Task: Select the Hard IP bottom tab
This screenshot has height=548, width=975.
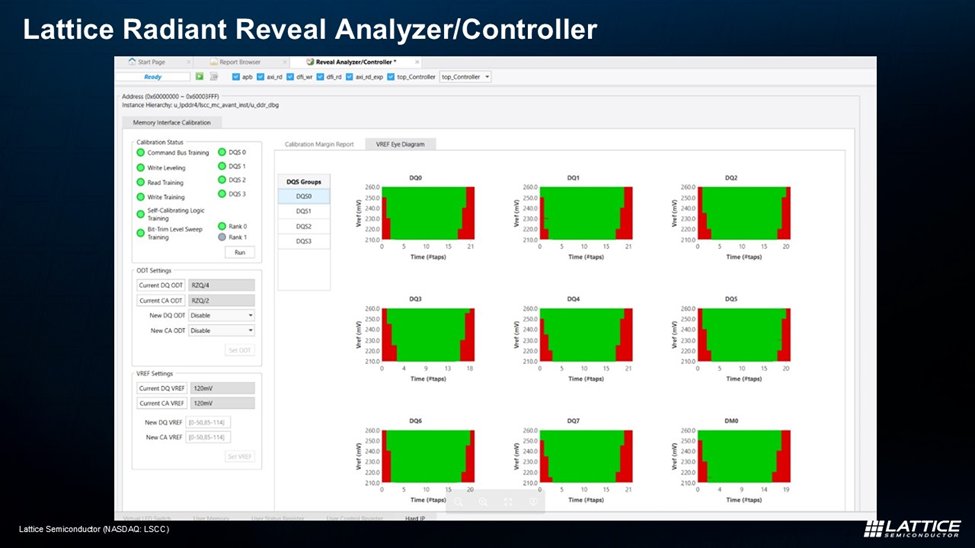Action: (x=415, y=518)
